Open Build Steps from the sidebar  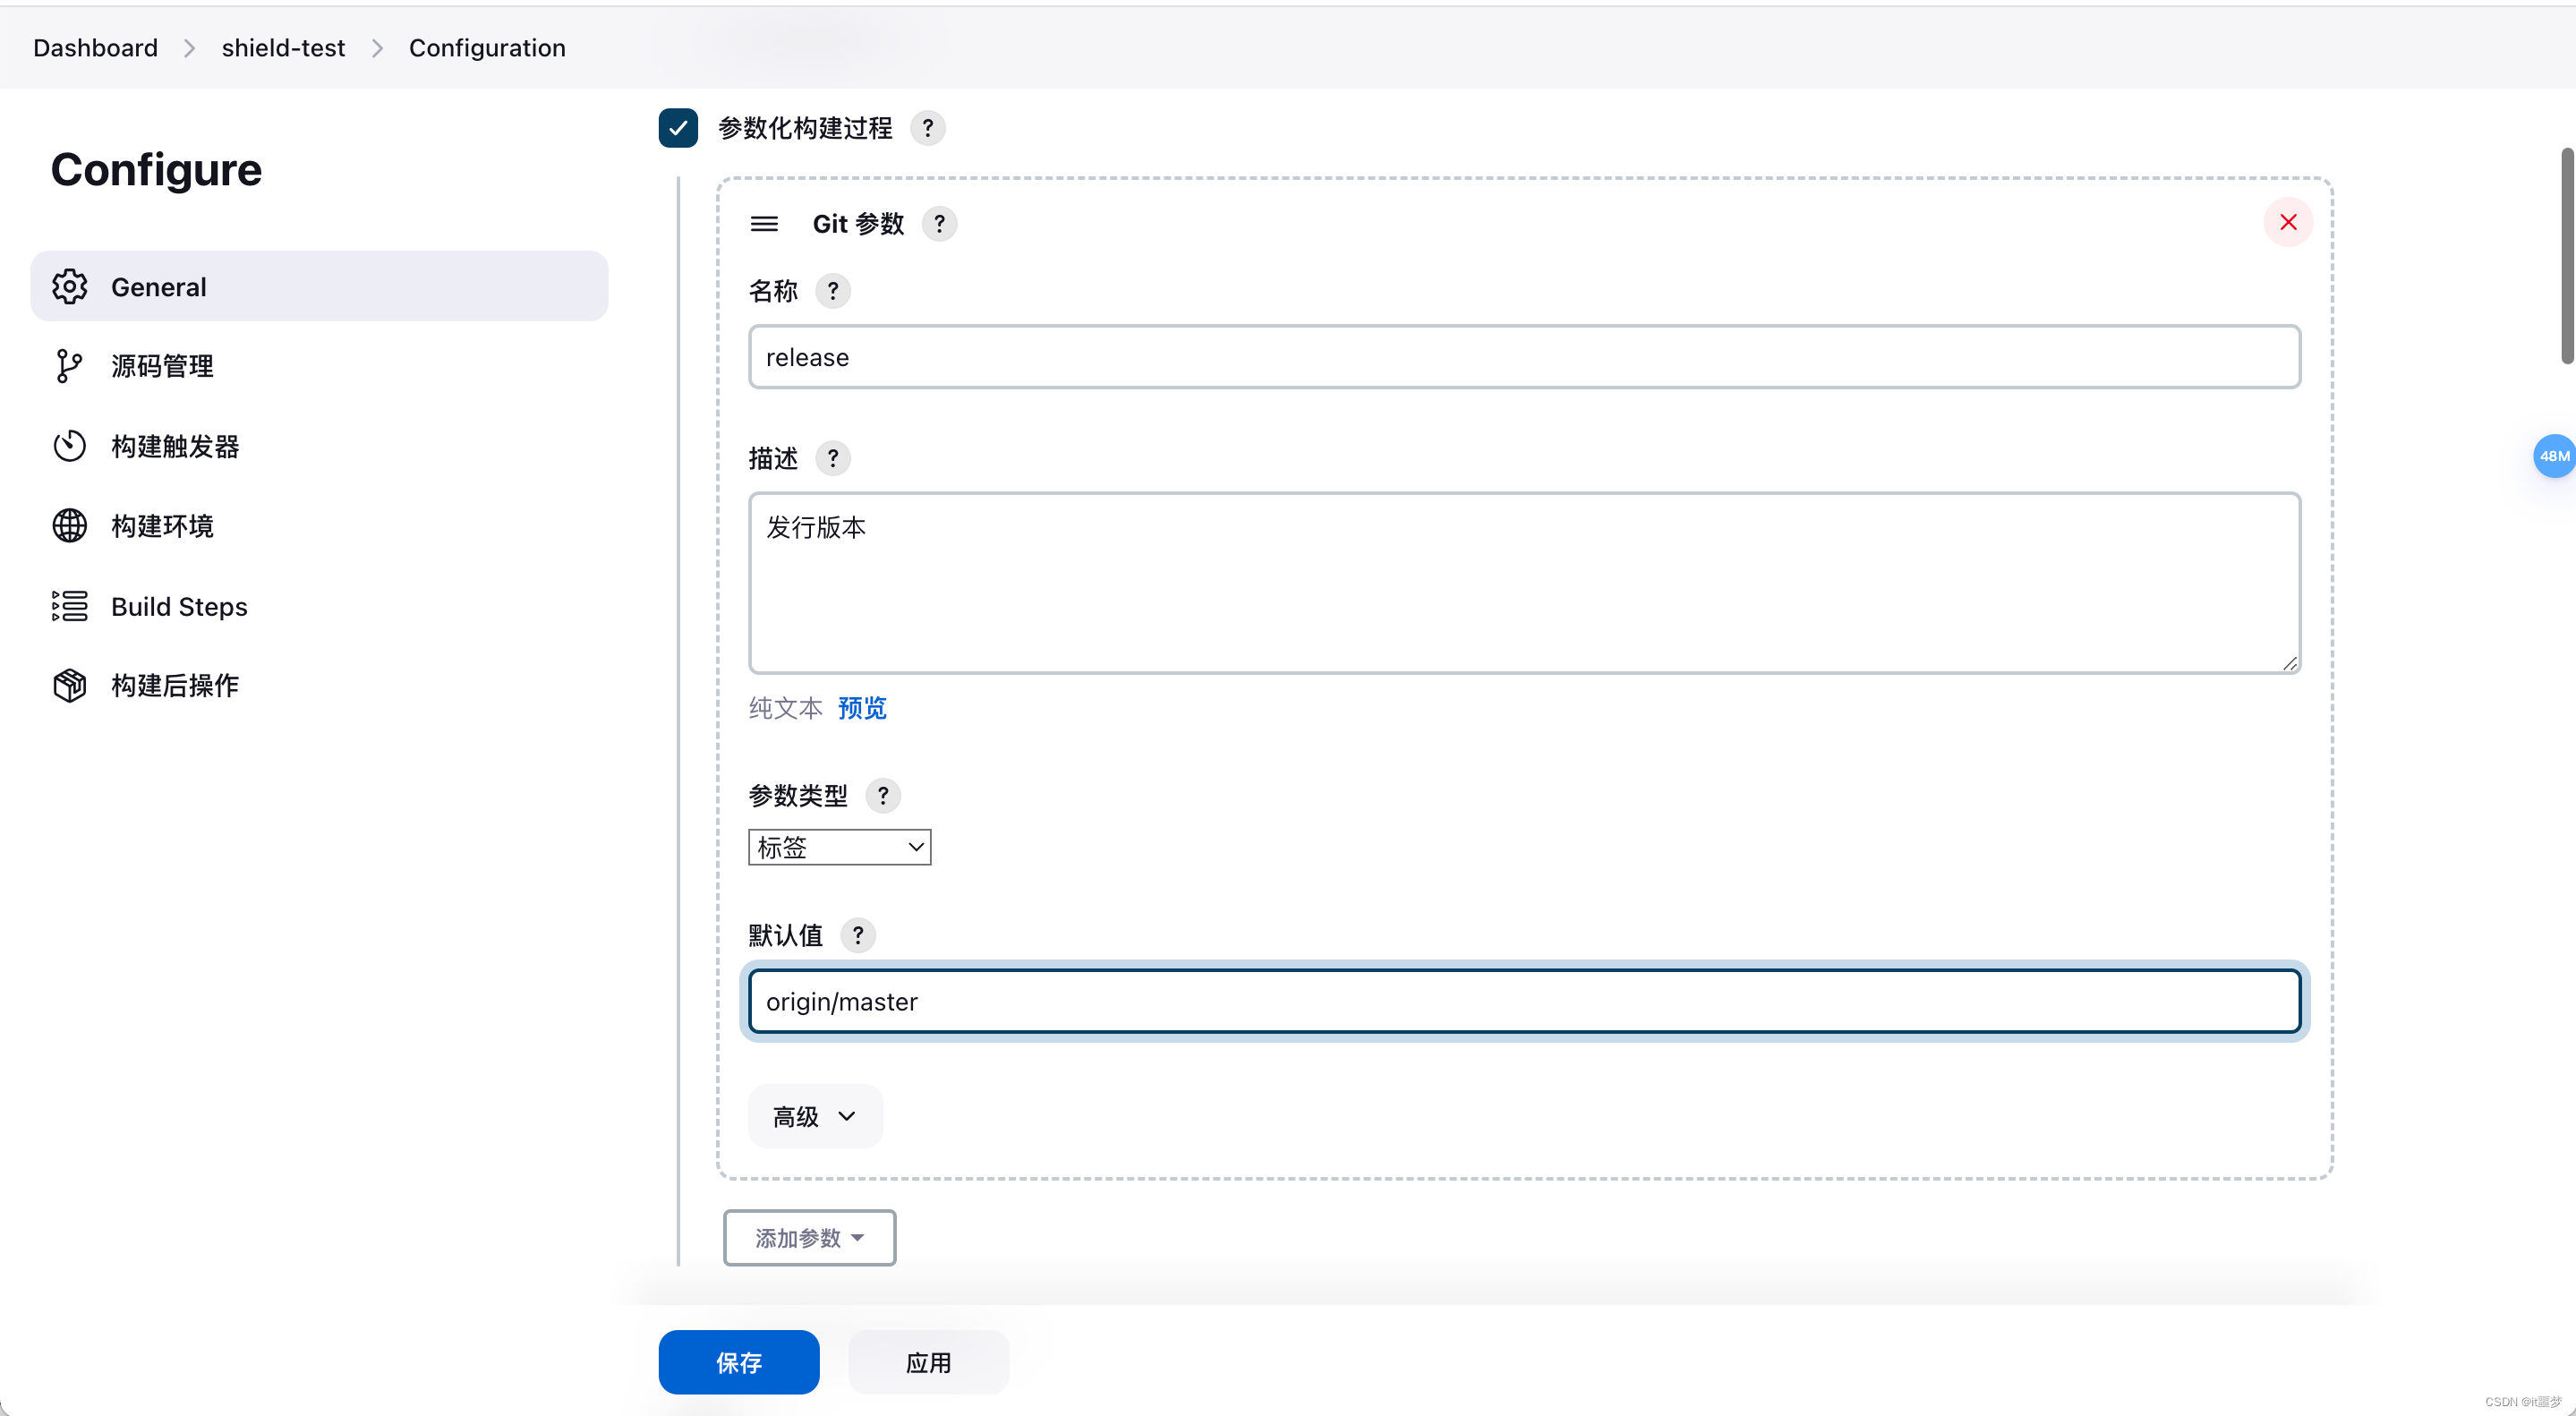coord(178,606)
